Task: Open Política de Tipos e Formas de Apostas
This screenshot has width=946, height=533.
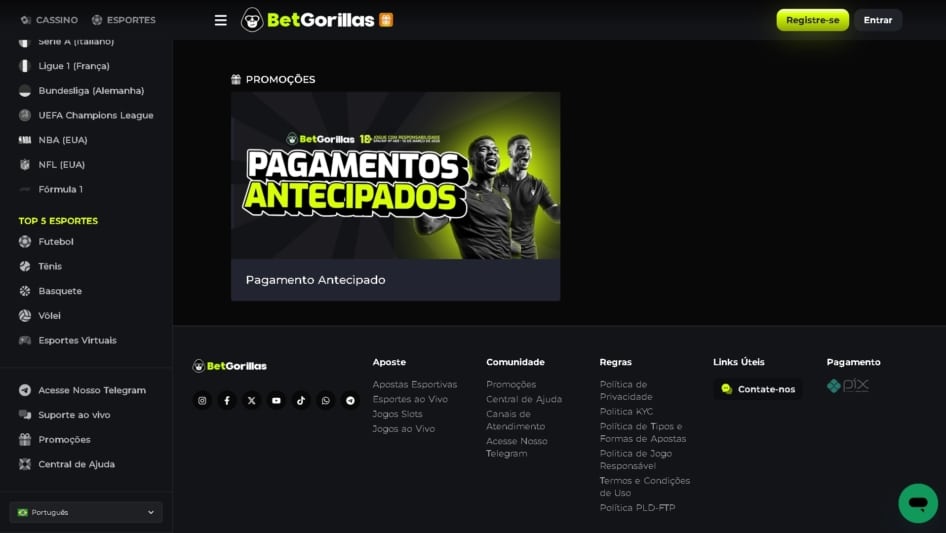Action: click(643, 432)
